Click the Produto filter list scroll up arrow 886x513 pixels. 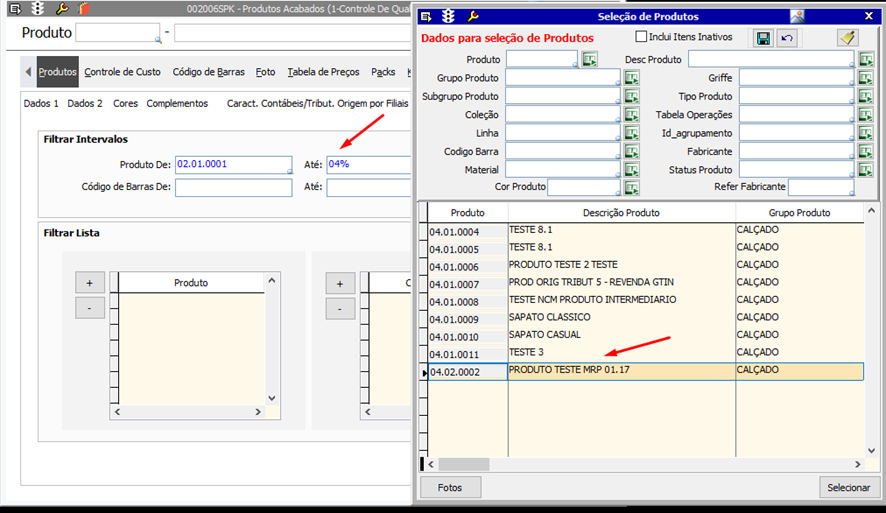[272, 280]
